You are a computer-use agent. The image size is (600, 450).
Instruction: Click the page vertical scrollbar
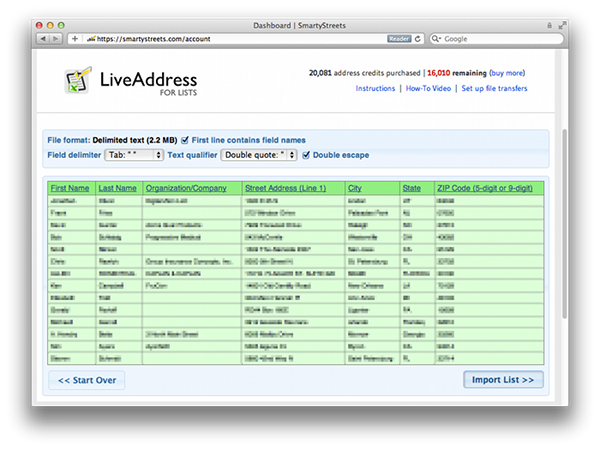(564, 224)
